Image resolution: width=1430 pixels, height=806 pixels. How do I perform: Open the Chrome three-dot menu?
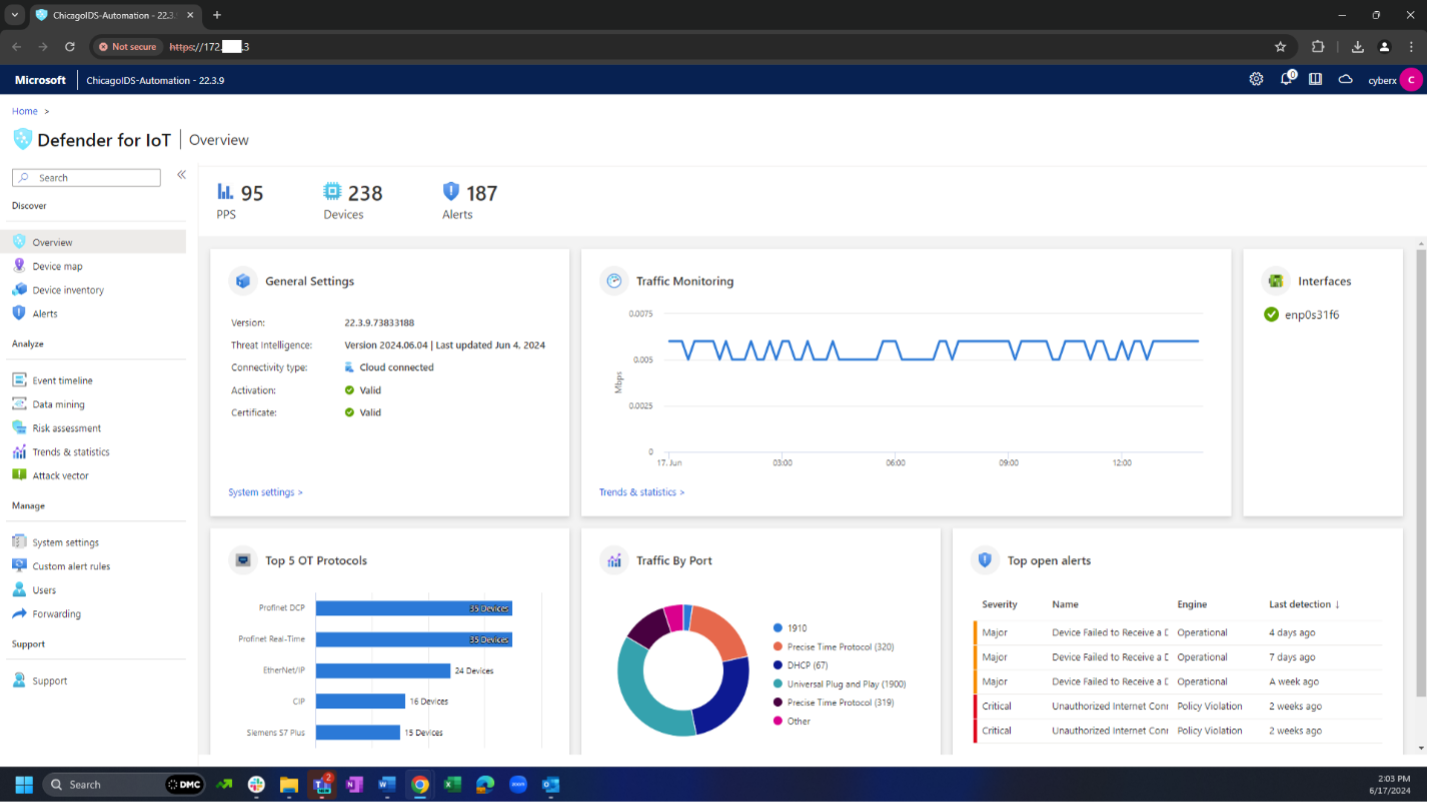(1411, 47)
